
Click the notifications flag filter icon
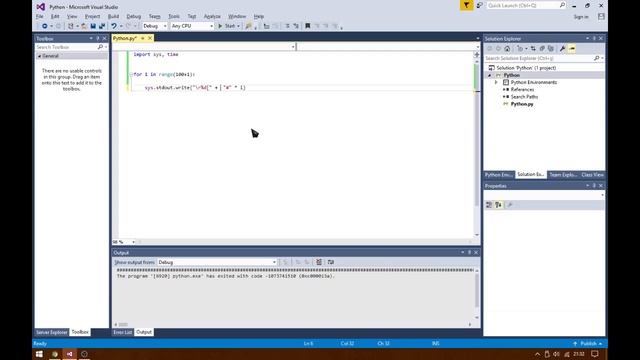tap(466, 5)
